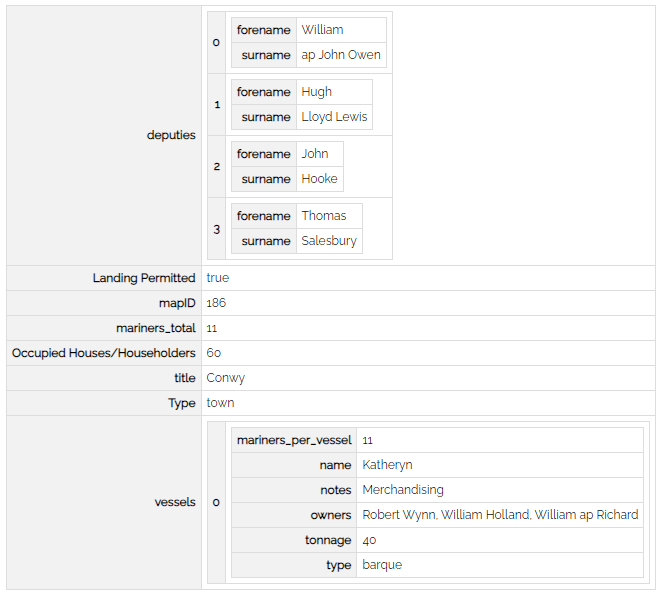Viewport: 661px width, 596px height.
Task: Select vessel type value barque
Action: 382,565
